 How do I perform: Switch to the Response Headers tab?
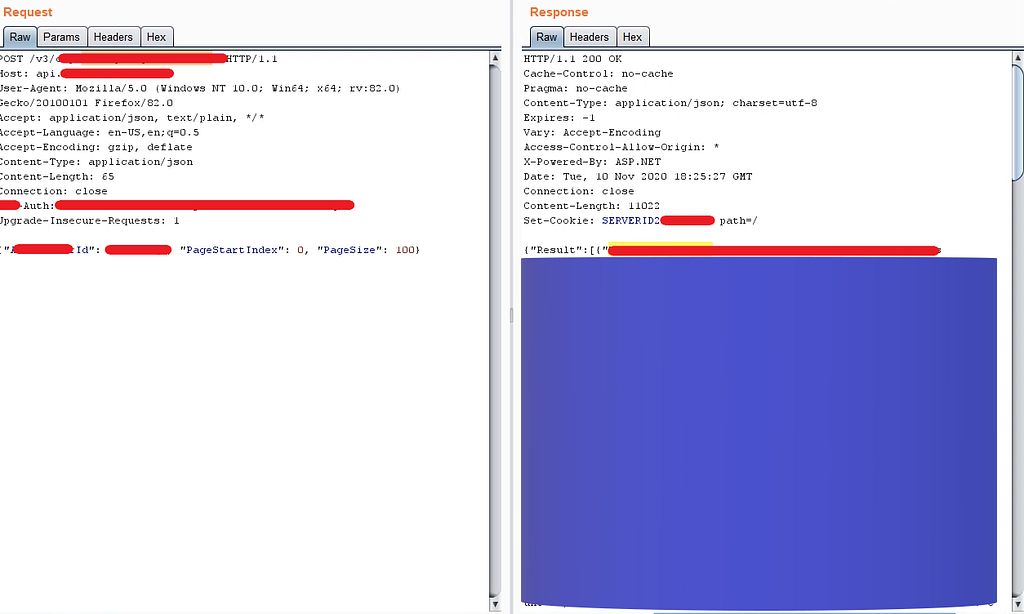point(589,37)
